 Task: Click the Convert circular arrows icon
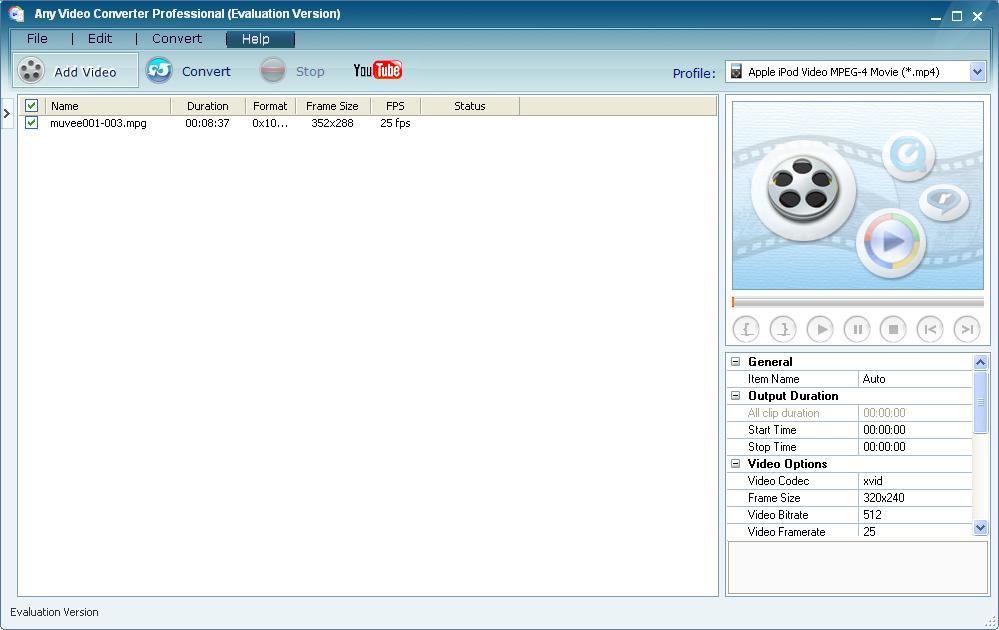tap(159, 70)
